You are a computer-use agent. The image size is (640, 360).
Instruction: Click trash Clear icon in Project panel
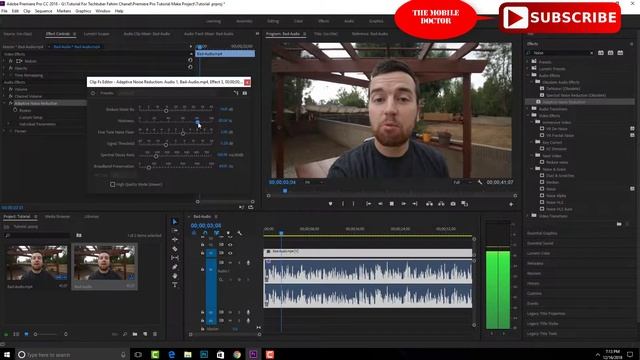(x=155, y=334)
